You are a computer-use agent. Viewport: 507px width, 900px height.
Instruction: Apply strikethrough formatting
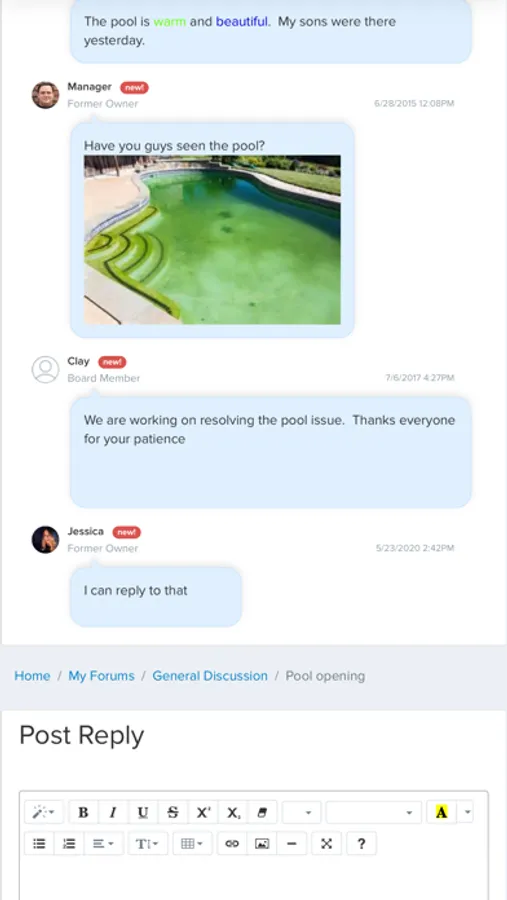point(173,812)
